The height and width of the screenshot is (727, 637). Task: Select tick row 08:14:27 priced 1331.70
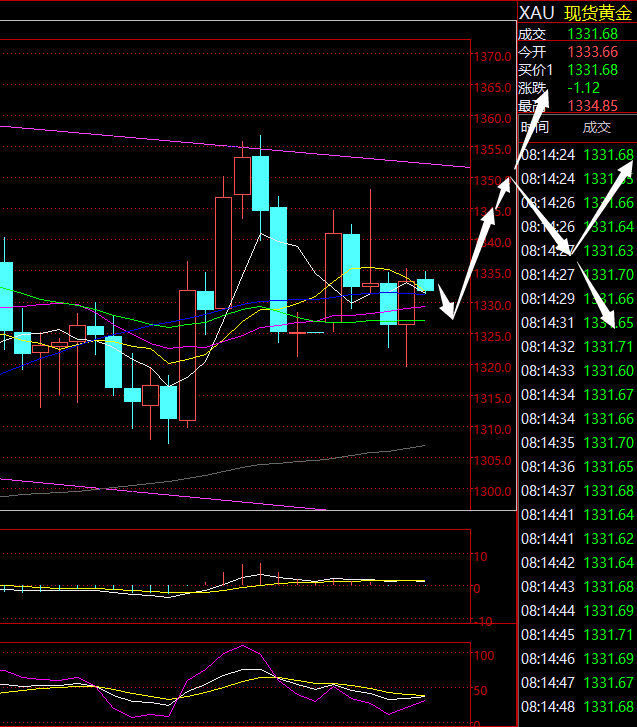577,275
